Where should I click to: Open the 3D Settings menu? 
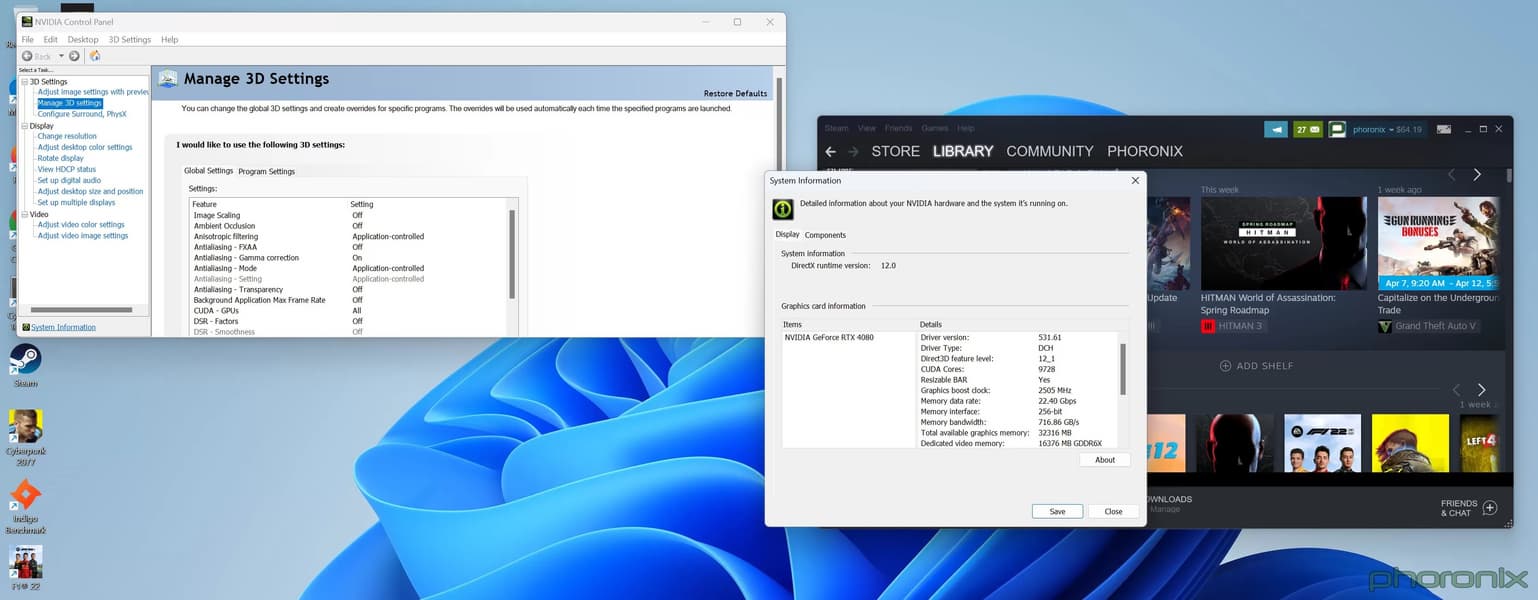130,40
